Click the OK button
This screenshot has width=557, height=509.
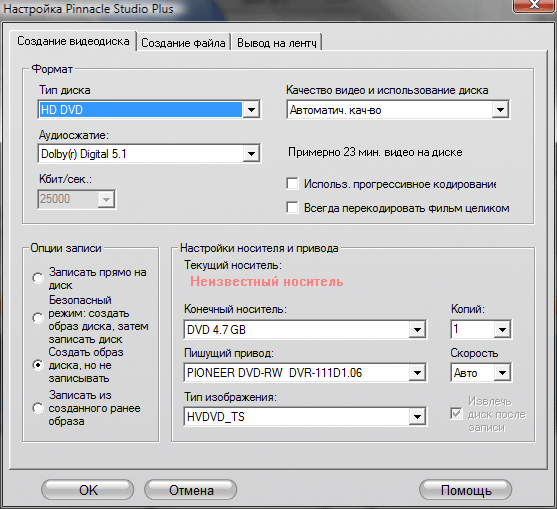(x=88, y=490)
